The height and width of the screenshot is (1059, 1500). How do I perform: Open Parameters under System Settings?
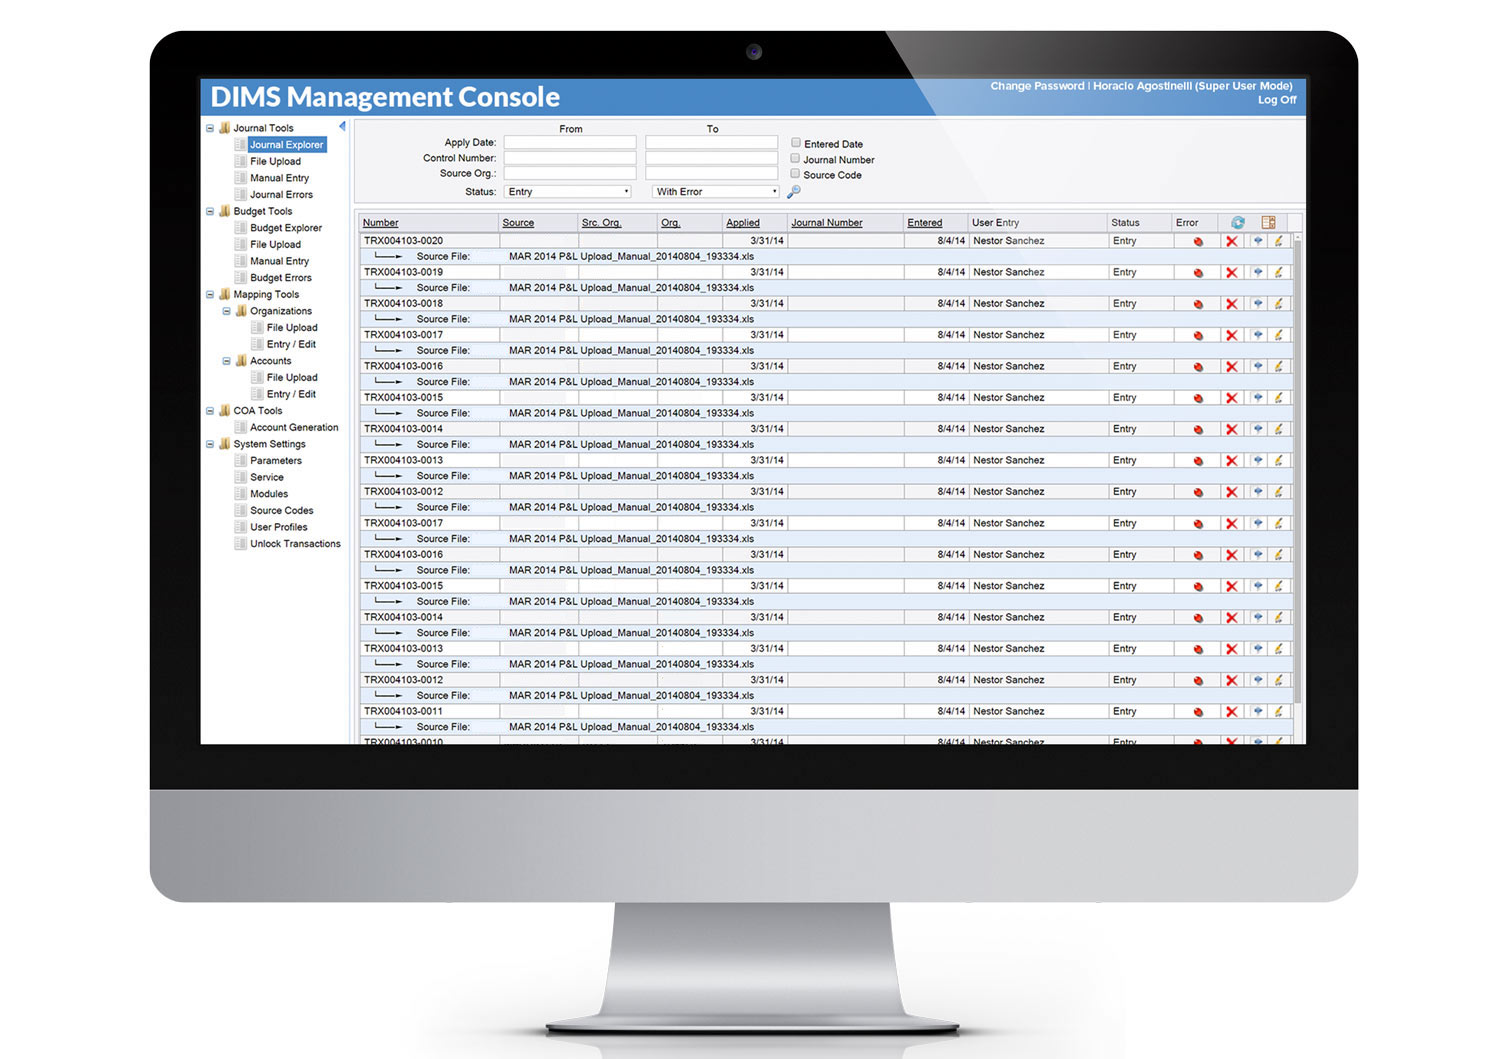click(x=276, y=460)
